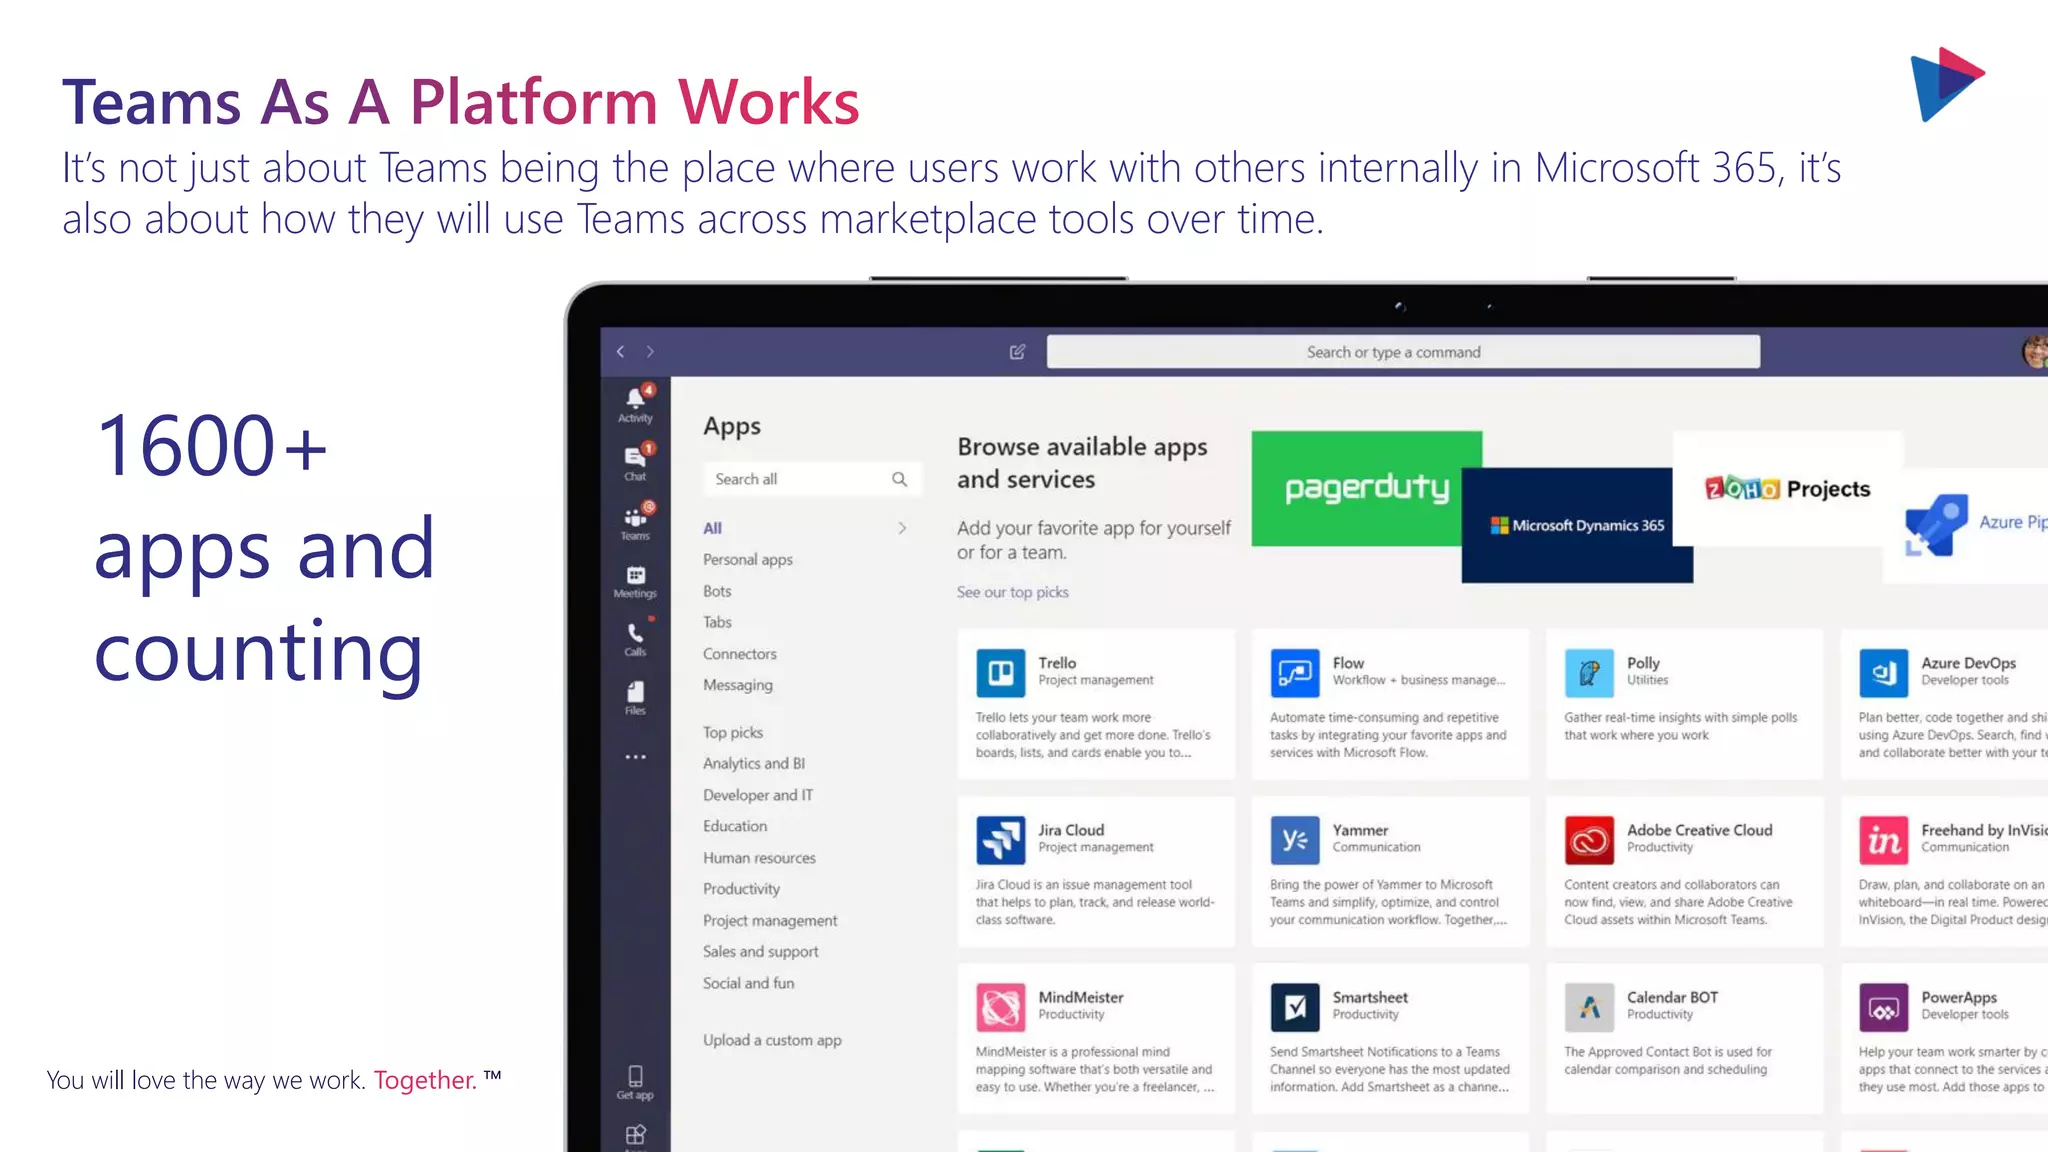Select Sales and support category
The image size is (2048, 1152).
tap(760, 952)
